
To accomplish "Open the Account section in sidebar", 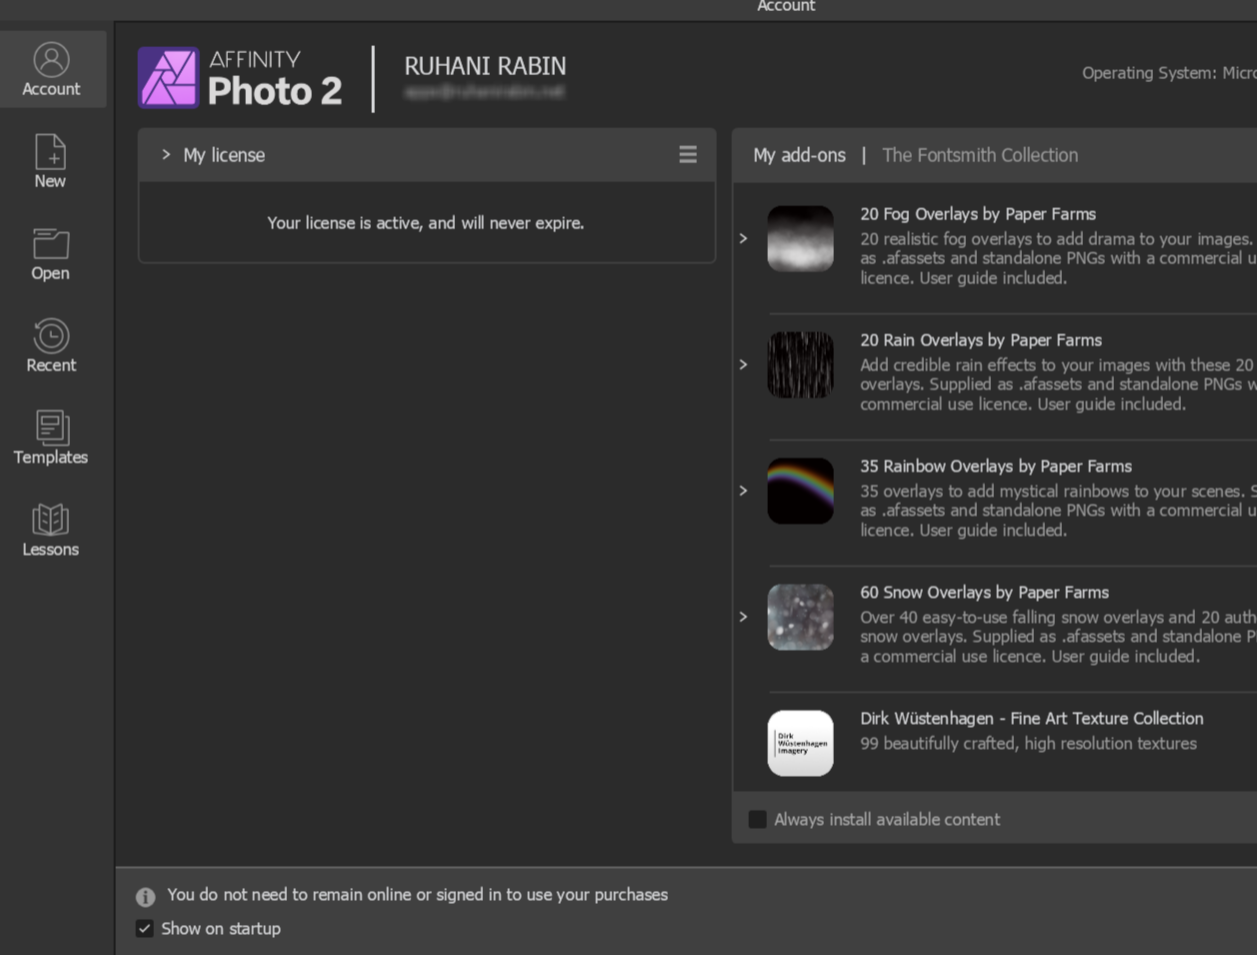I will (52, 69).
